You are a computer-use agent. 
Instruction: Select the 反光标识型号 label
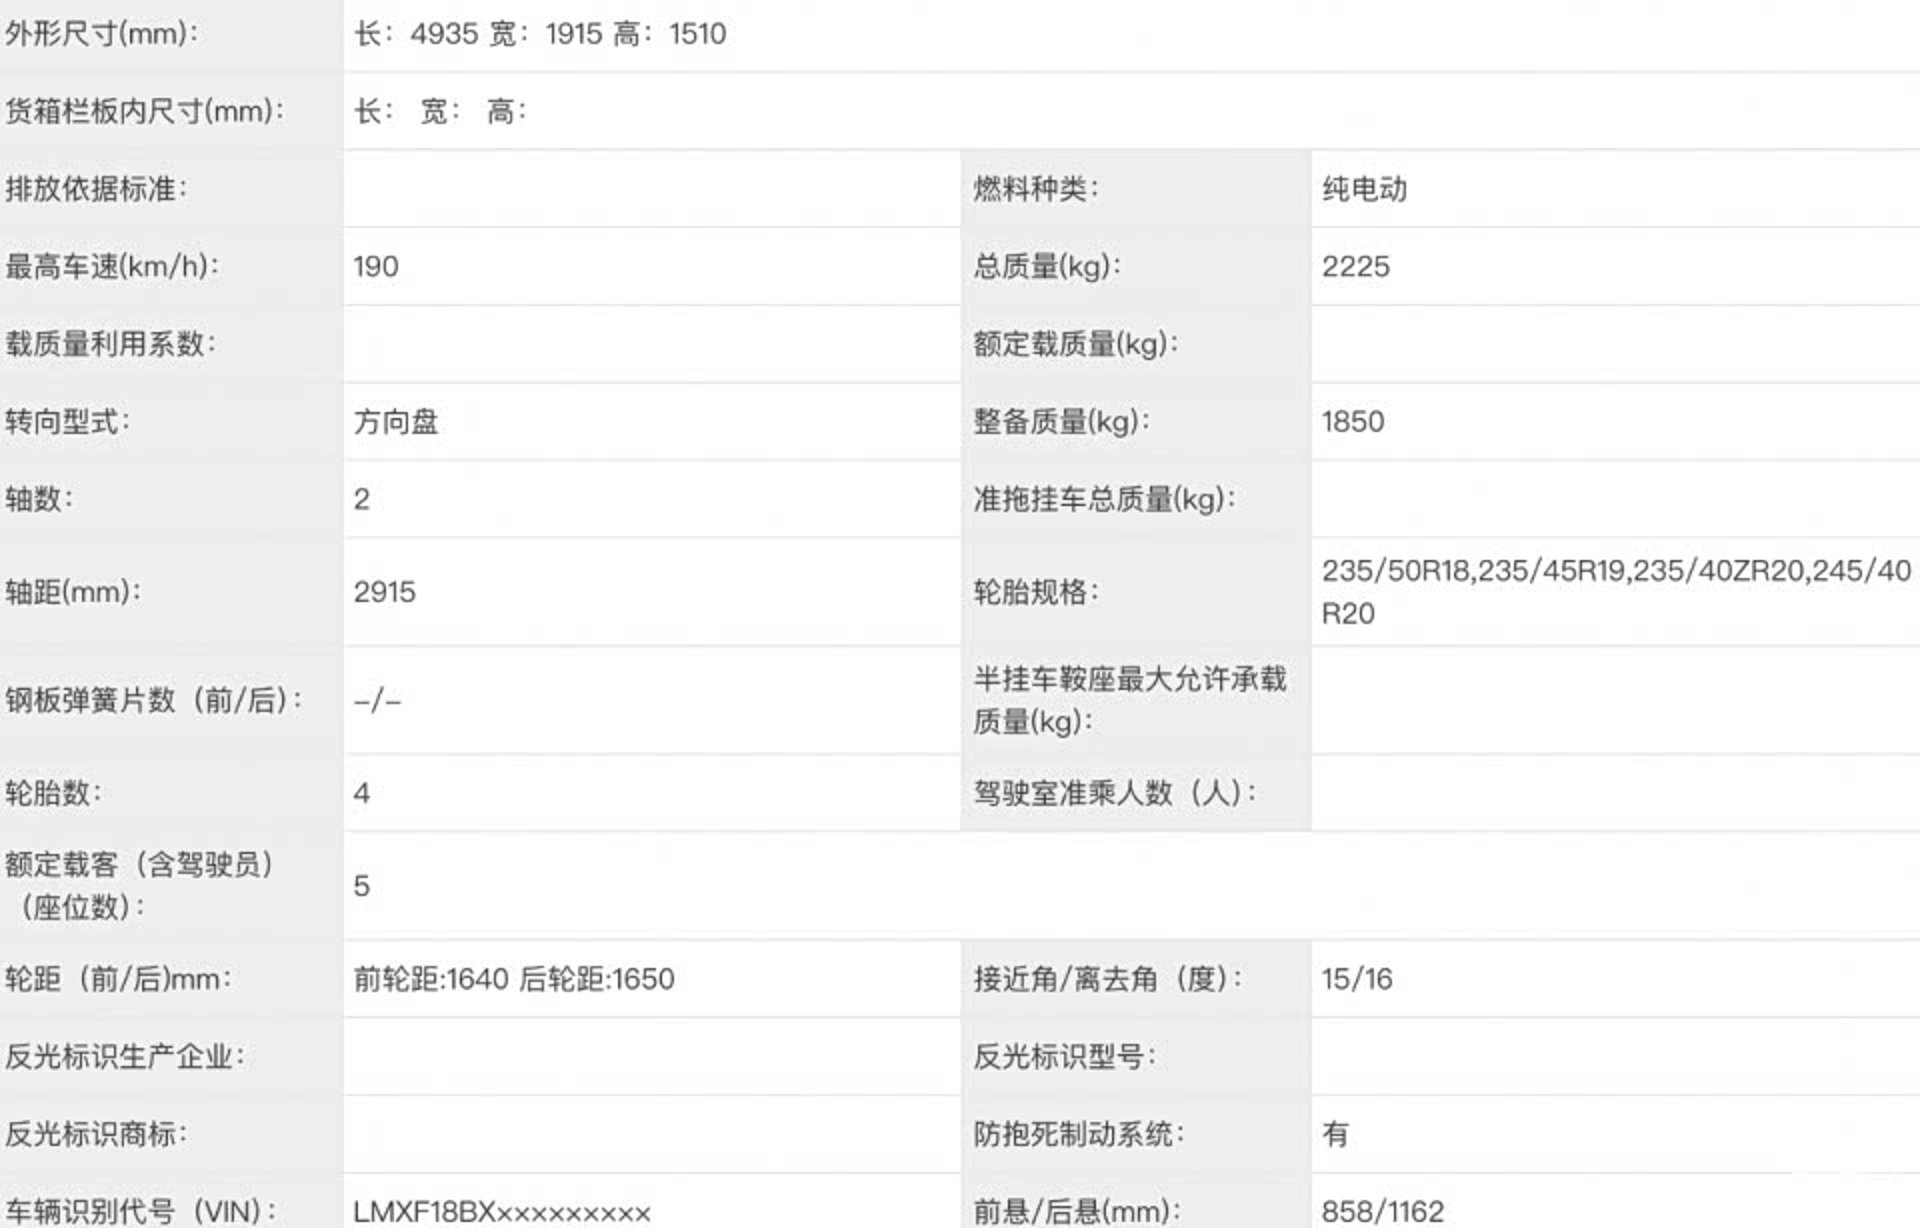1065,1057
